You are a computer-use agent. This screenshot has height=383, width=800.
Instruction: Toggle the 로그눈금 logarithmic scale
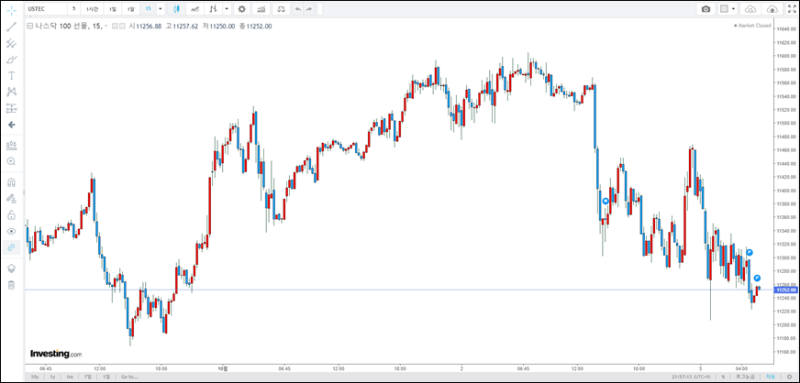744,376
